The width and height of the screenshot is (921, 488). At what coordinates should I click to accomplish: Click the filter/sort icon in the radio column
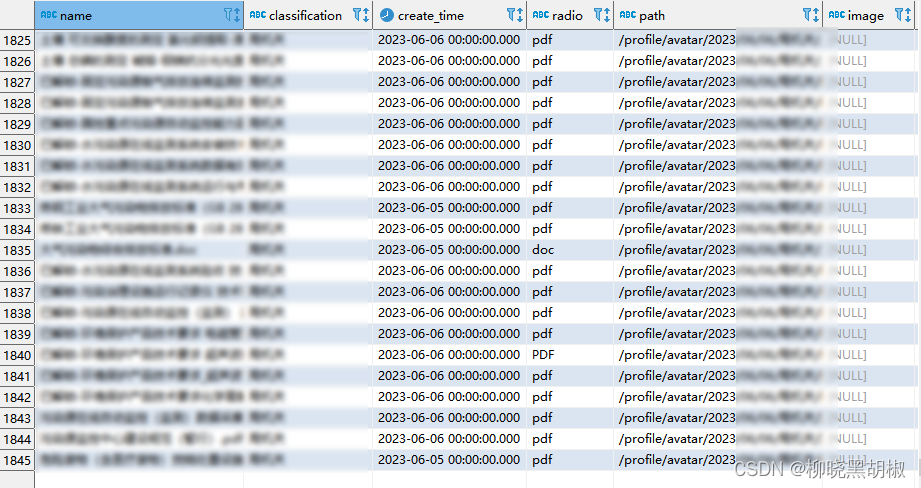[x=602, y=15]
